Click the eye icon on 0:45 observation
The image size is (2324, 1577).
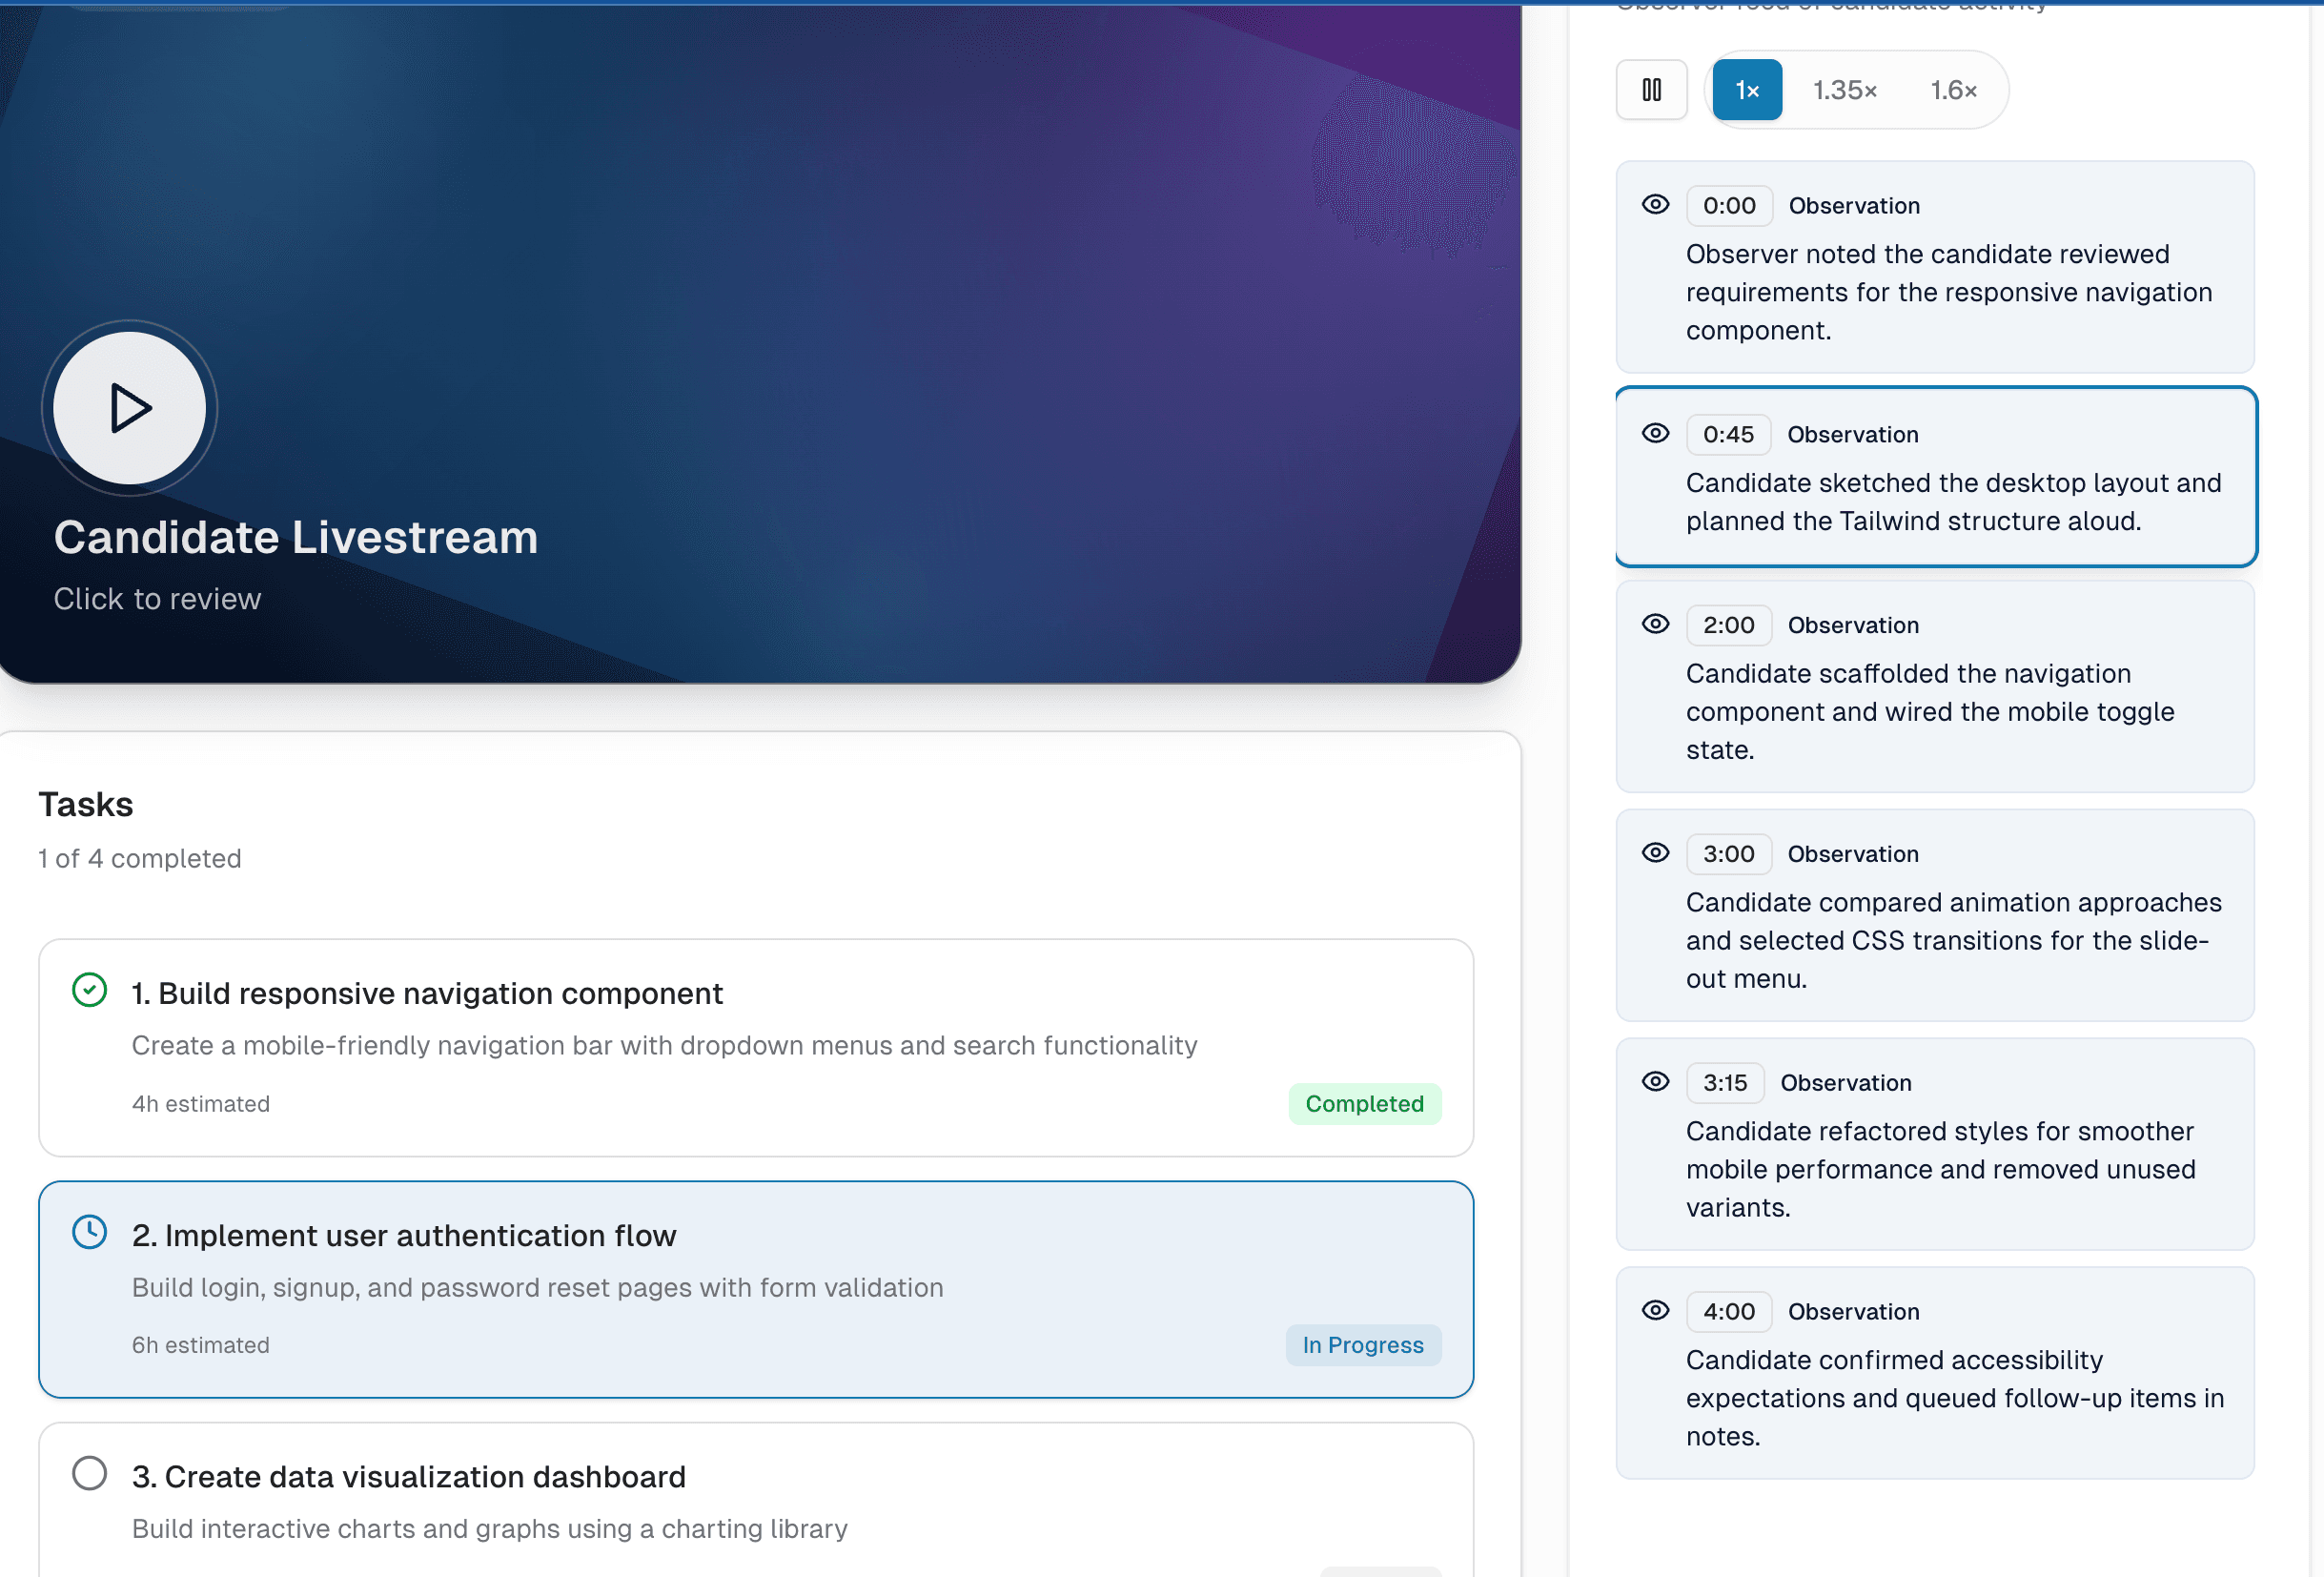[x=1655, y=433]
